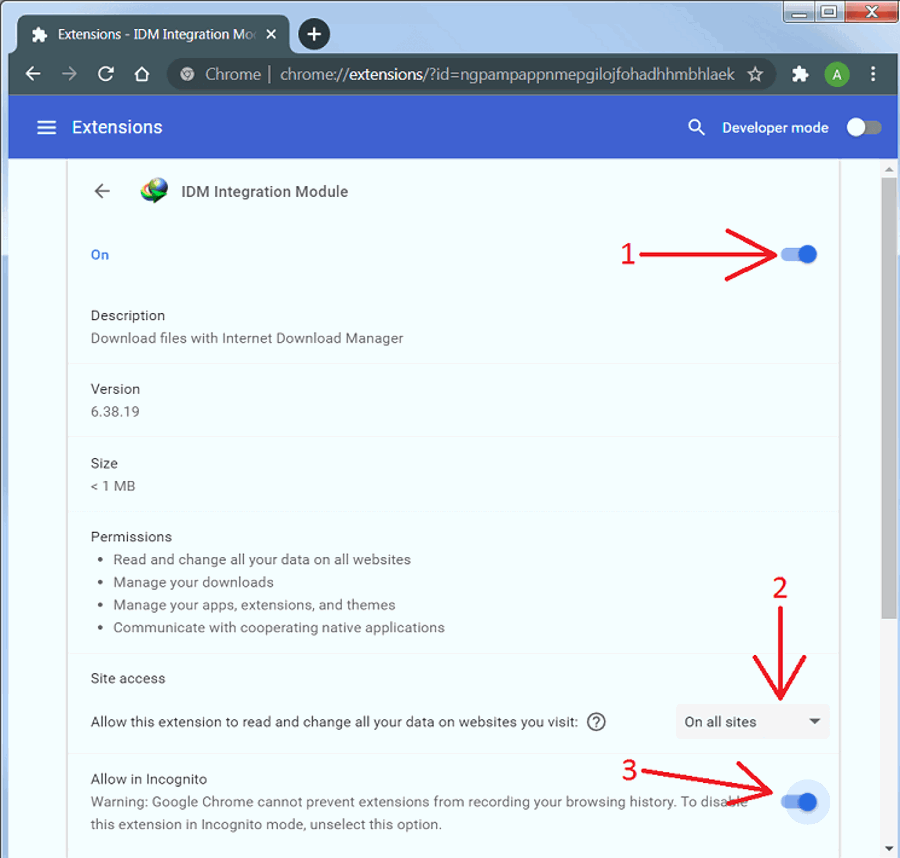900x858 pixels.
Task: Click the 'Site access' label
Action: (x=128, y=678)
